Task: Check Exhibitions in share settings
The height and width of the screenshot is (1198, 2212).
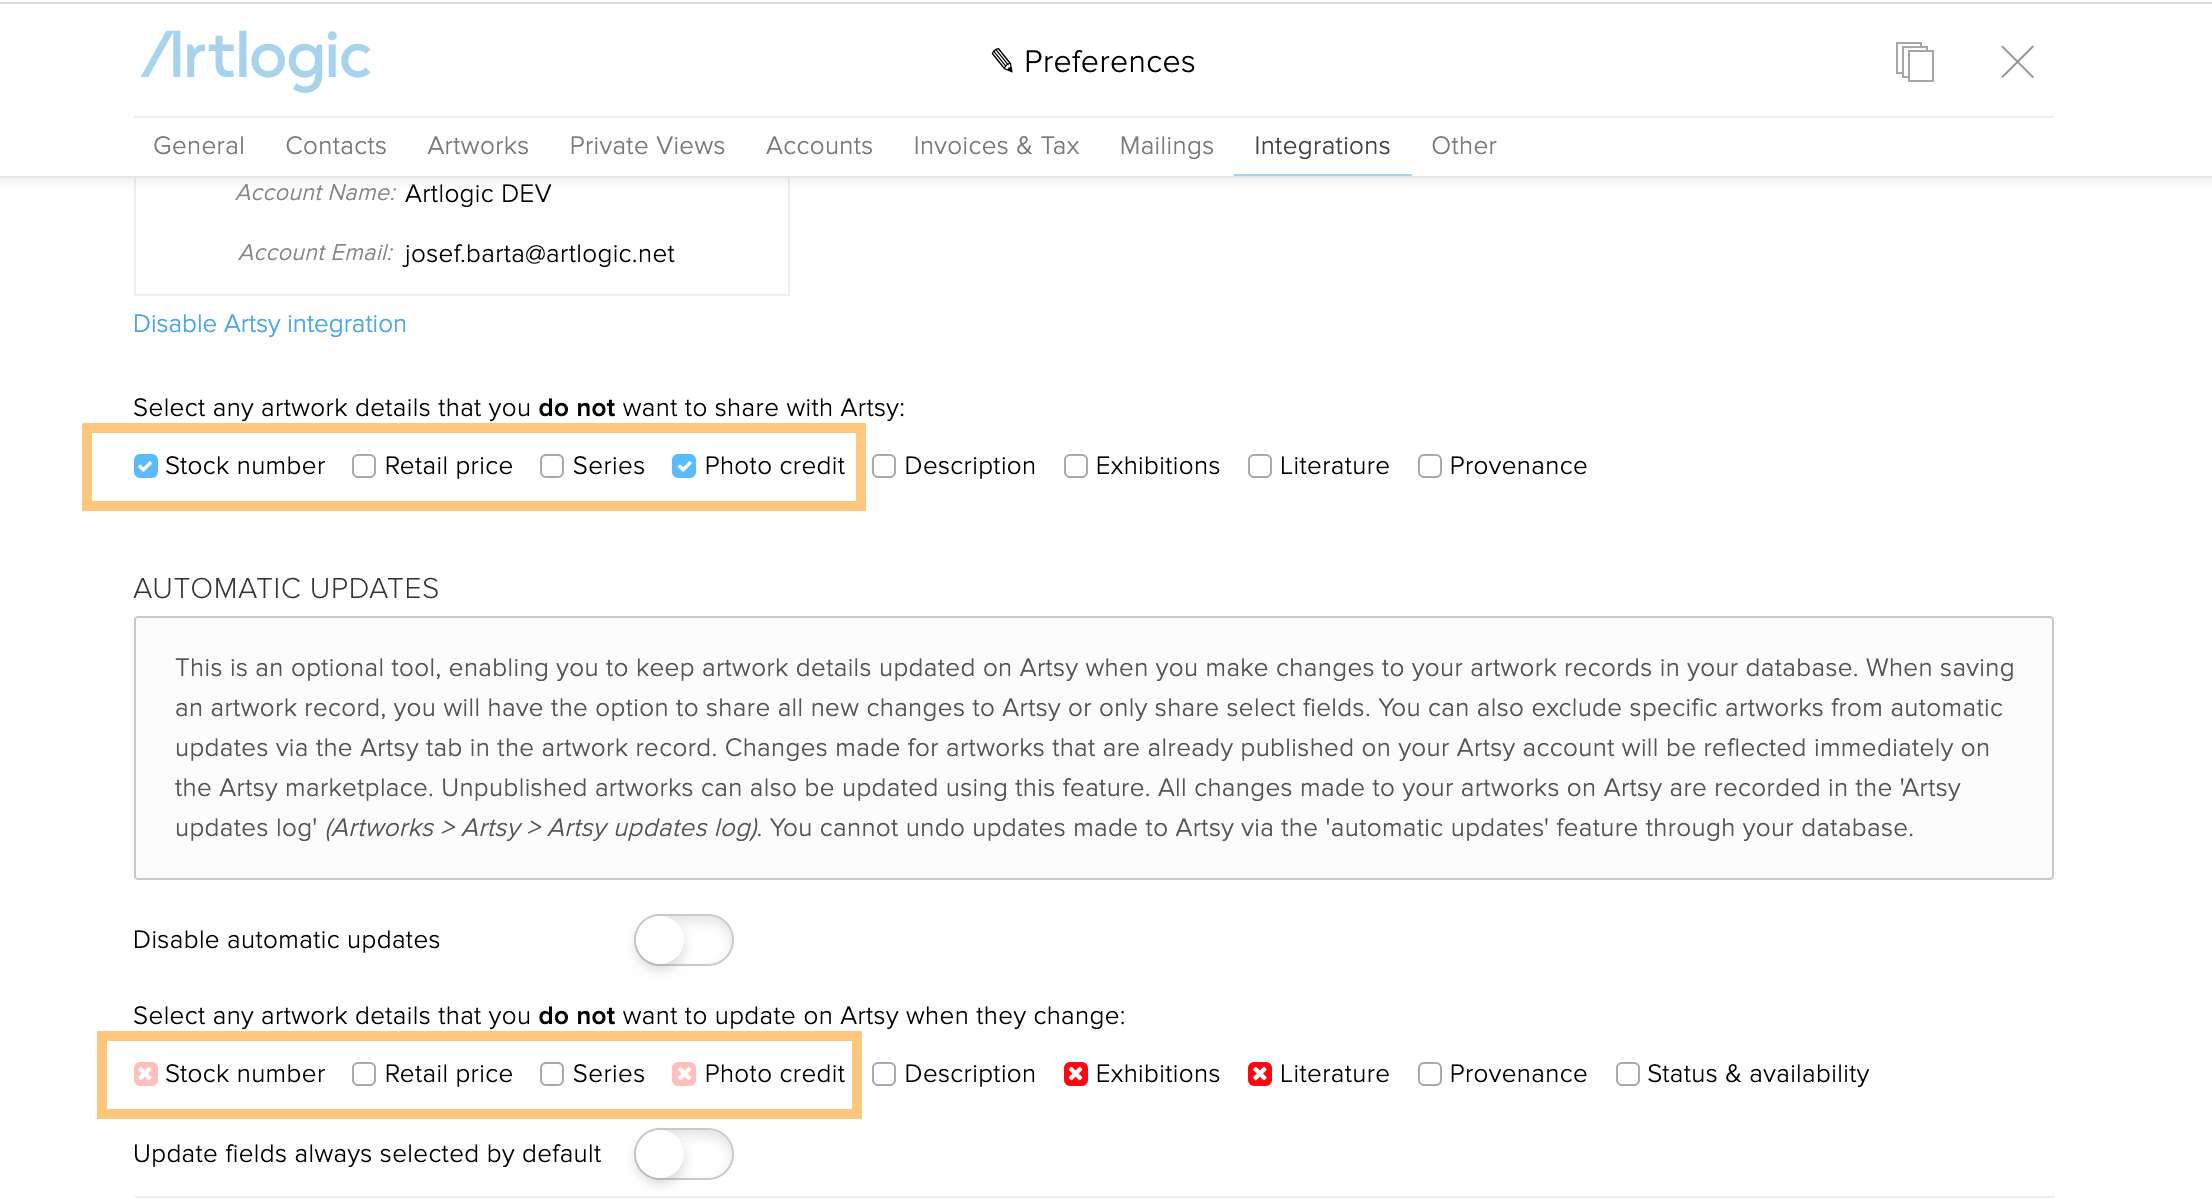Action: pos(1076,466)
